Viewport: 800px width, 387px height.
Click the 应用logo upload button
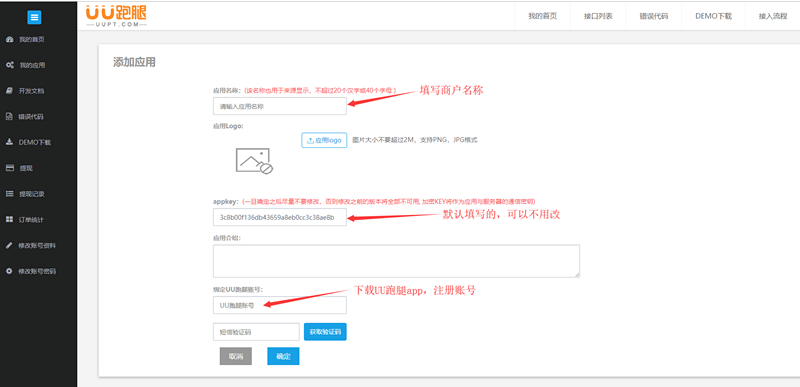pos(324,140)
